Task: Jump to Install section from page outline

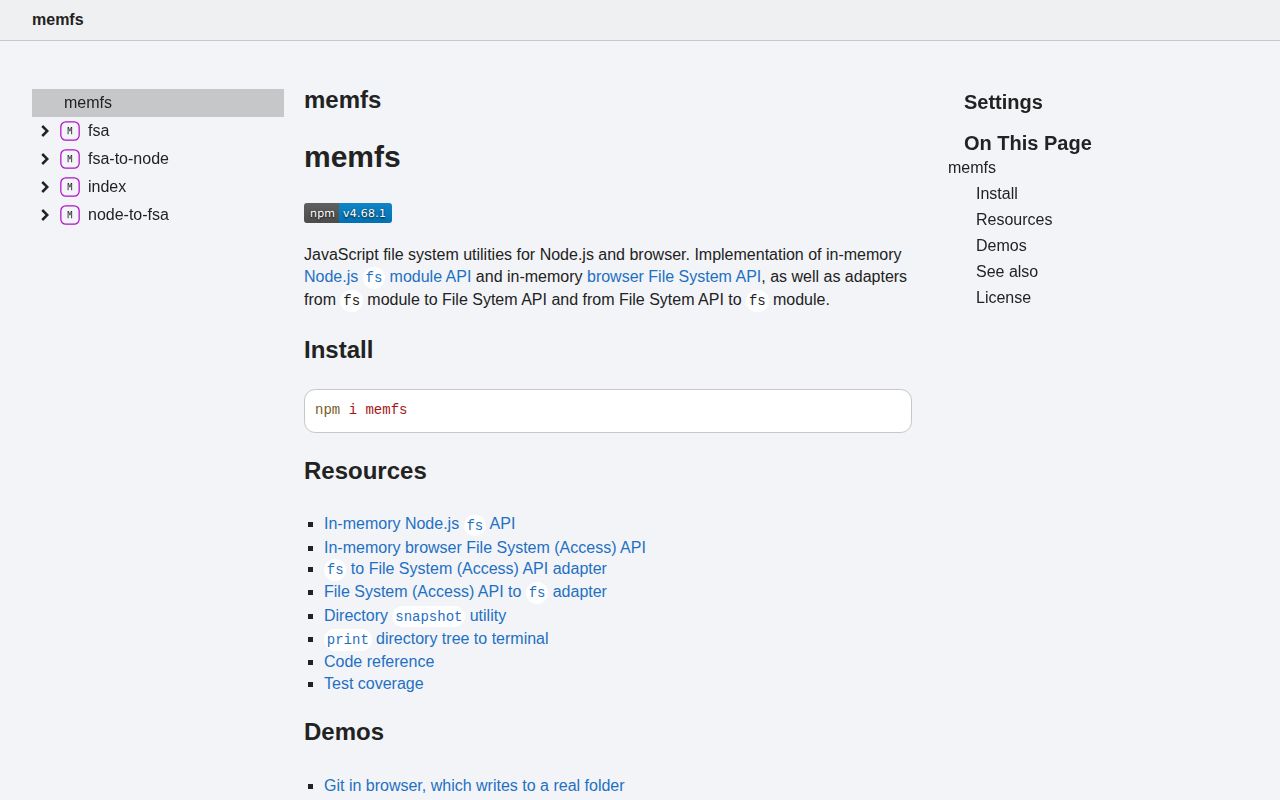Action: 997,194
